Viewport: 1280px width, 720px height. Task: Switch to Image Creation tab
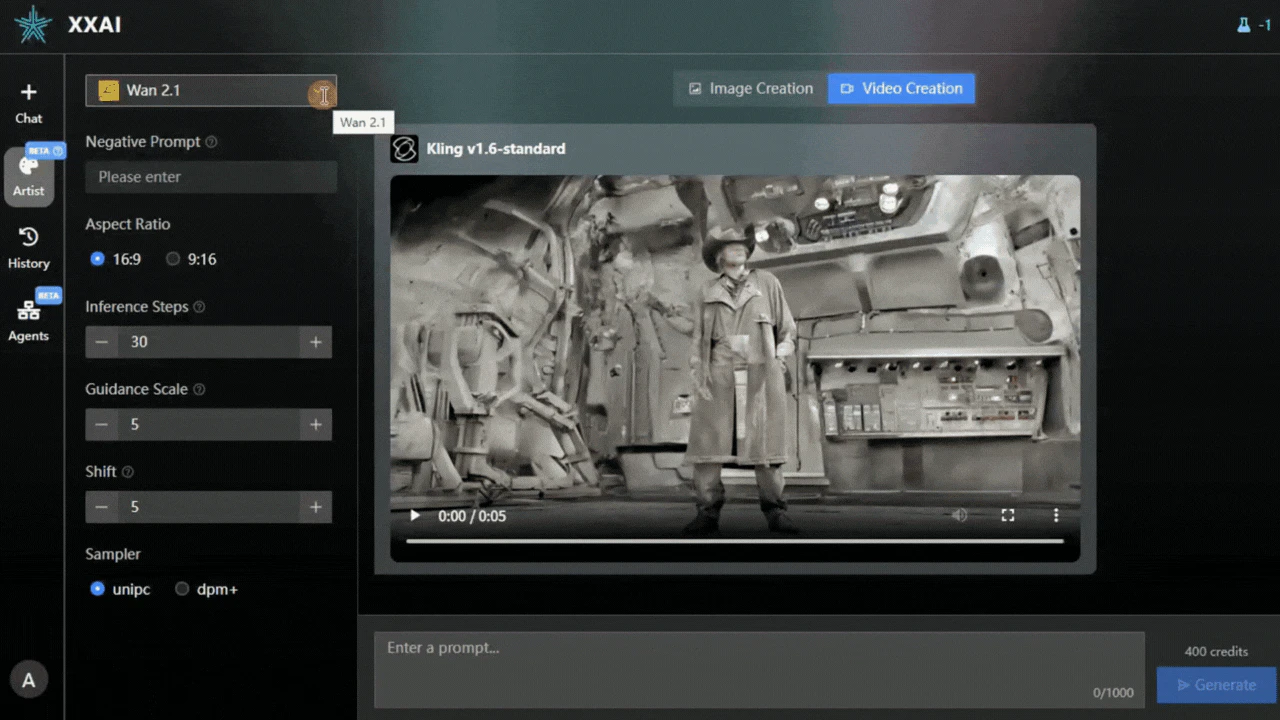point(750,88)
